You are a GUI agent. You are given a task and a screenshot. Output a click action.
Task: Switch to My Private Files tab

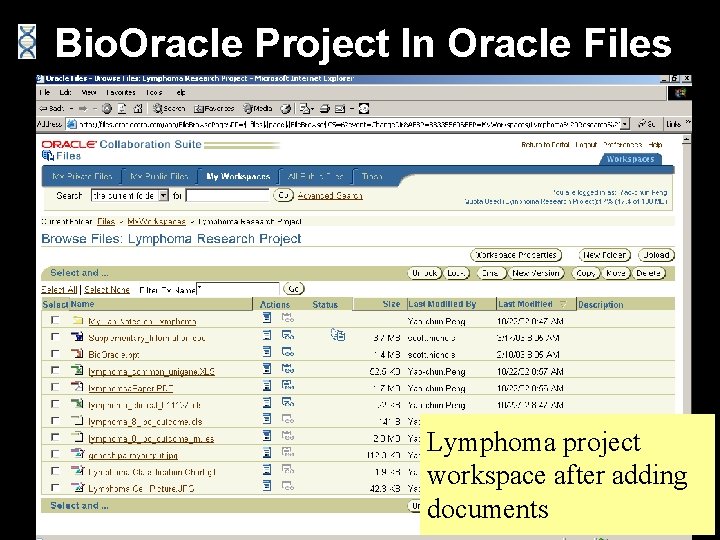[82, 176]
